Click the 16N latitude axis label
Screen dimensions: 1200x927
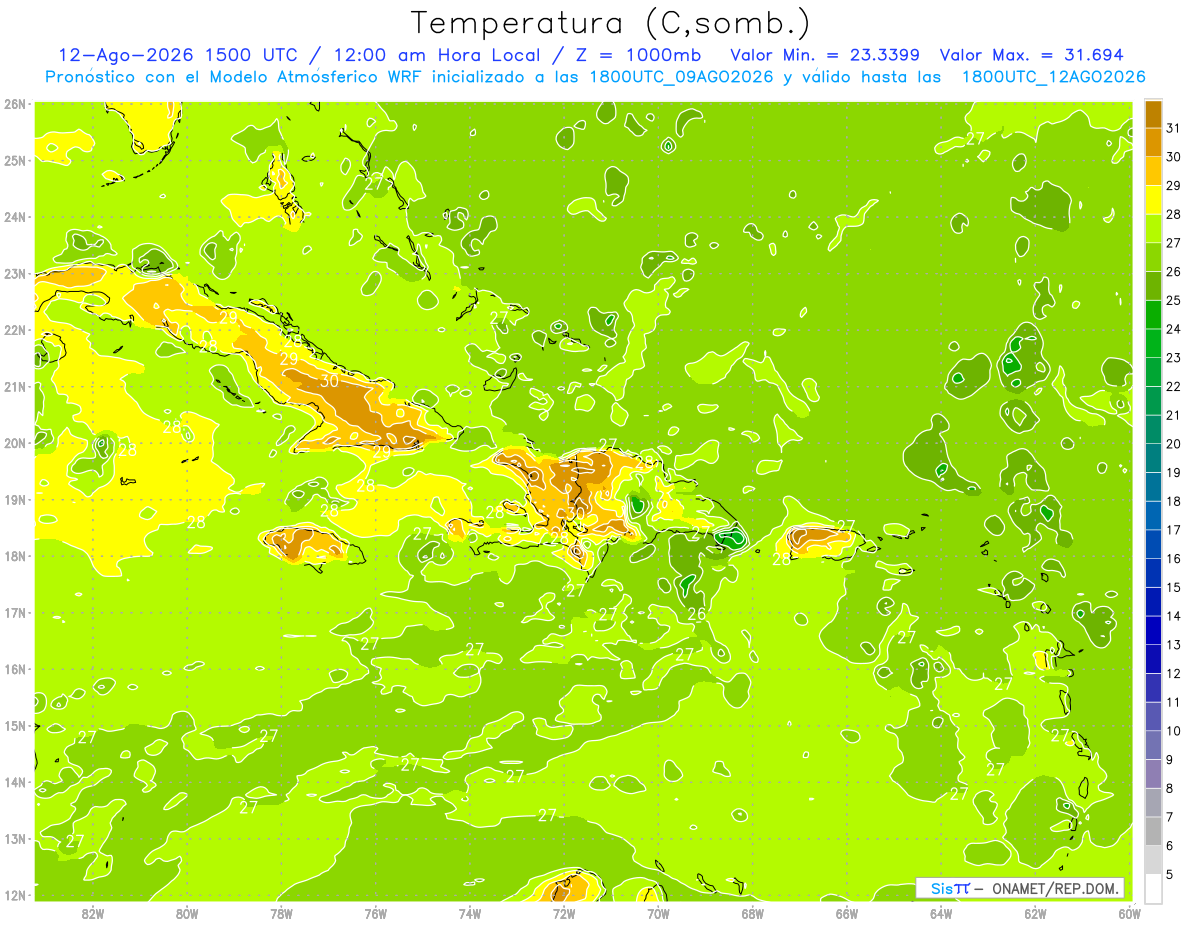click(15, 669)
